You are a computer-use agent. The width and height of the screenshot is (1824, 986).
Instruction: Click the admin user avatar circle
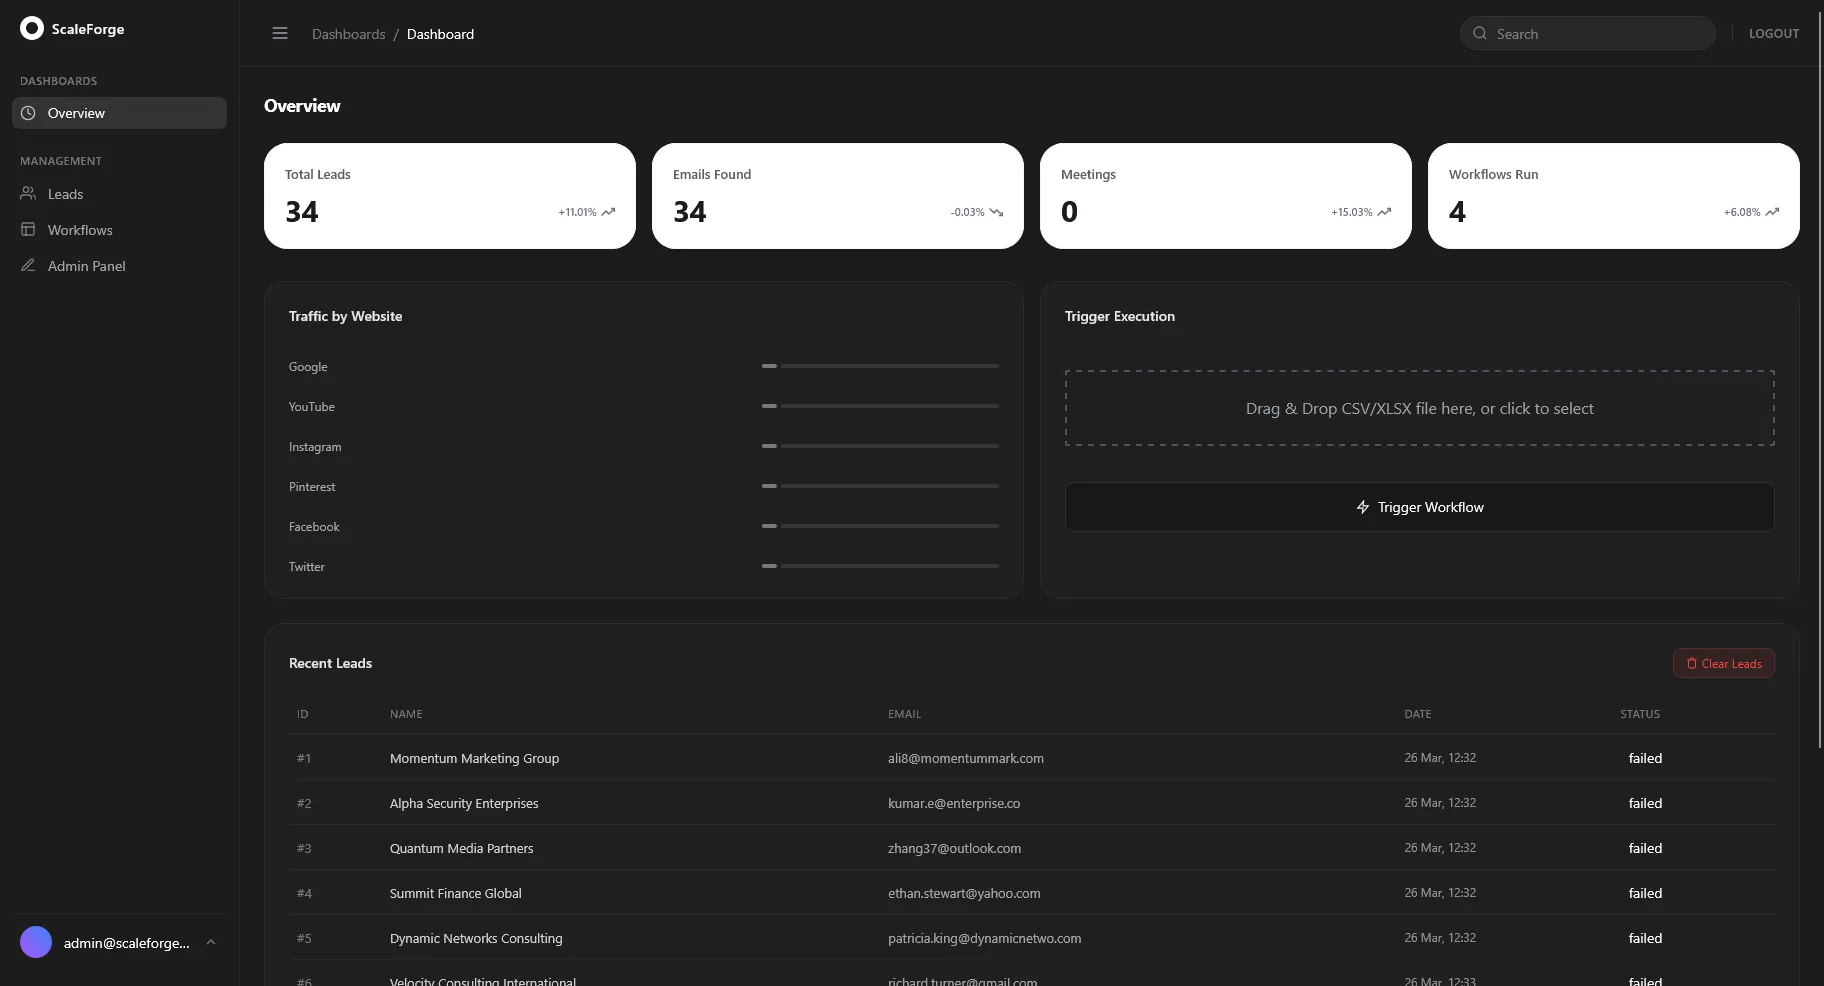[x=36, y=942]
